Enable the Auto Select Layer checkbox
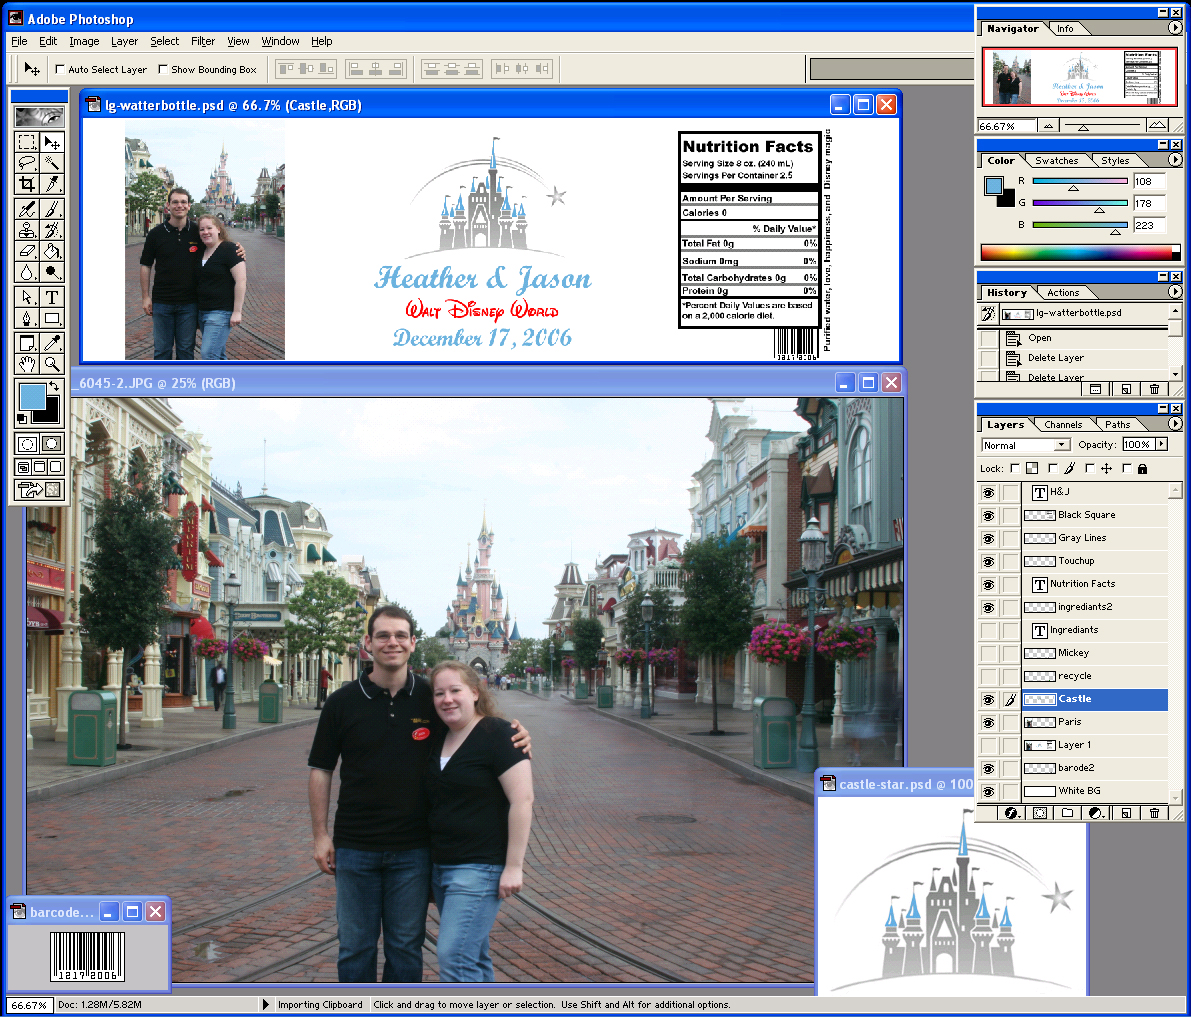This screenshot has height=1017, width=1191. pyautogui.click(x=60, y=70)
